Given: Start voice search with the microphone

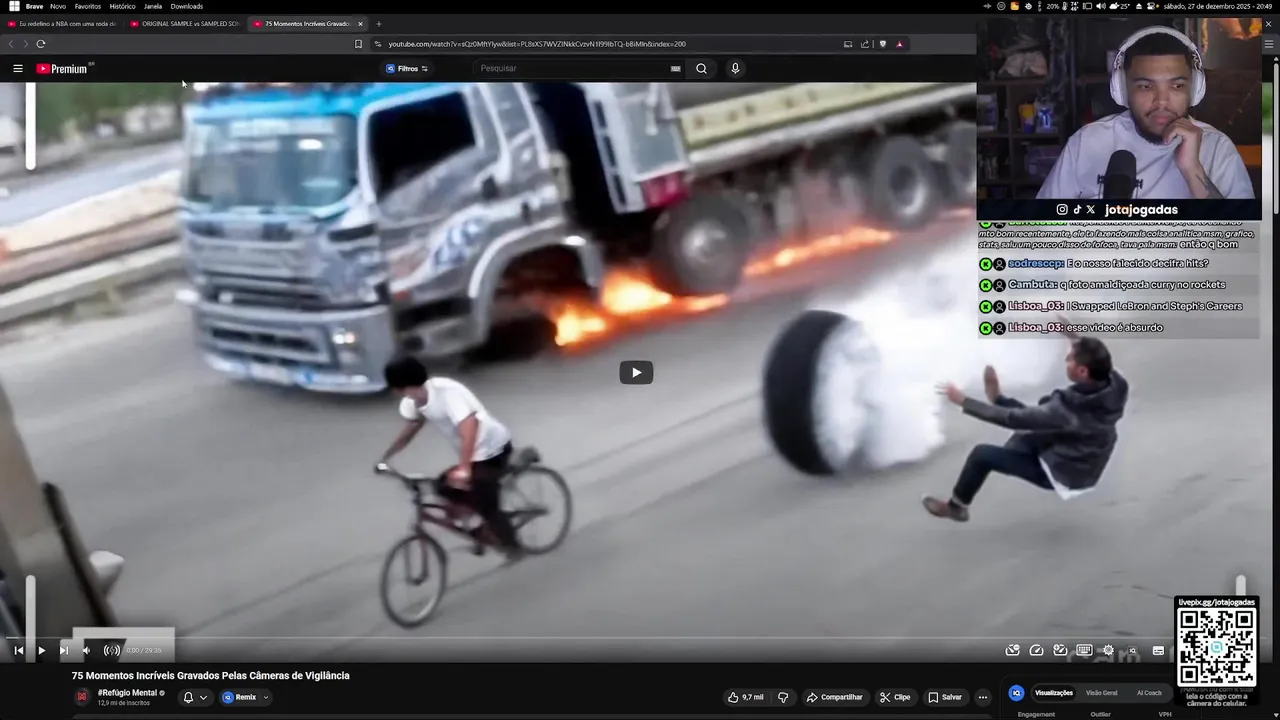Looking at the screenshot, I should (735, 69).
